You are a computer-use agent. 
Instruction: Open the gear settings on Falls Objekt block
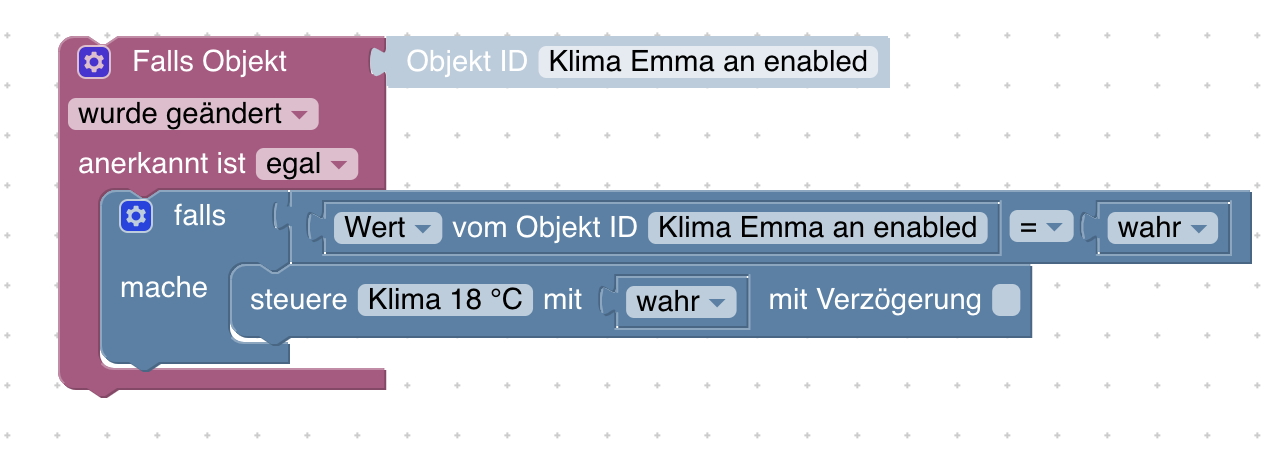point(94,63)
